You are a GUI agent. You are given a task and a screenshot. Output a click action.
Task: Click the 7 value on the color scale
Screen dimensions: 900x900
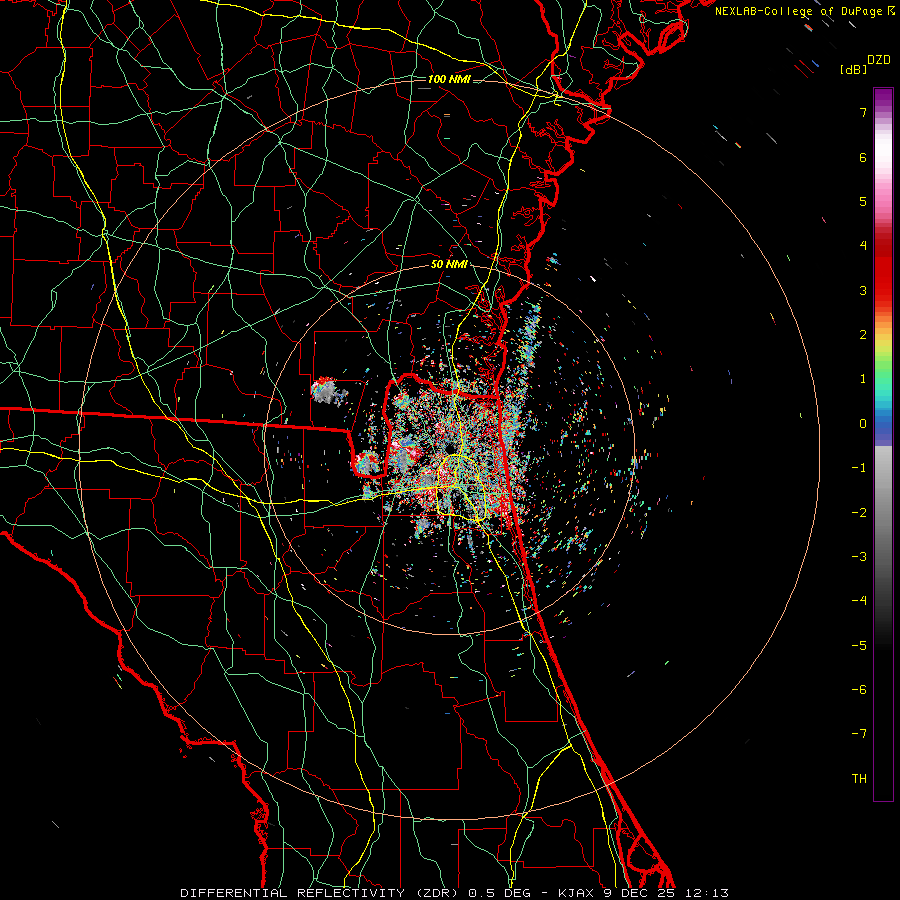863,112
